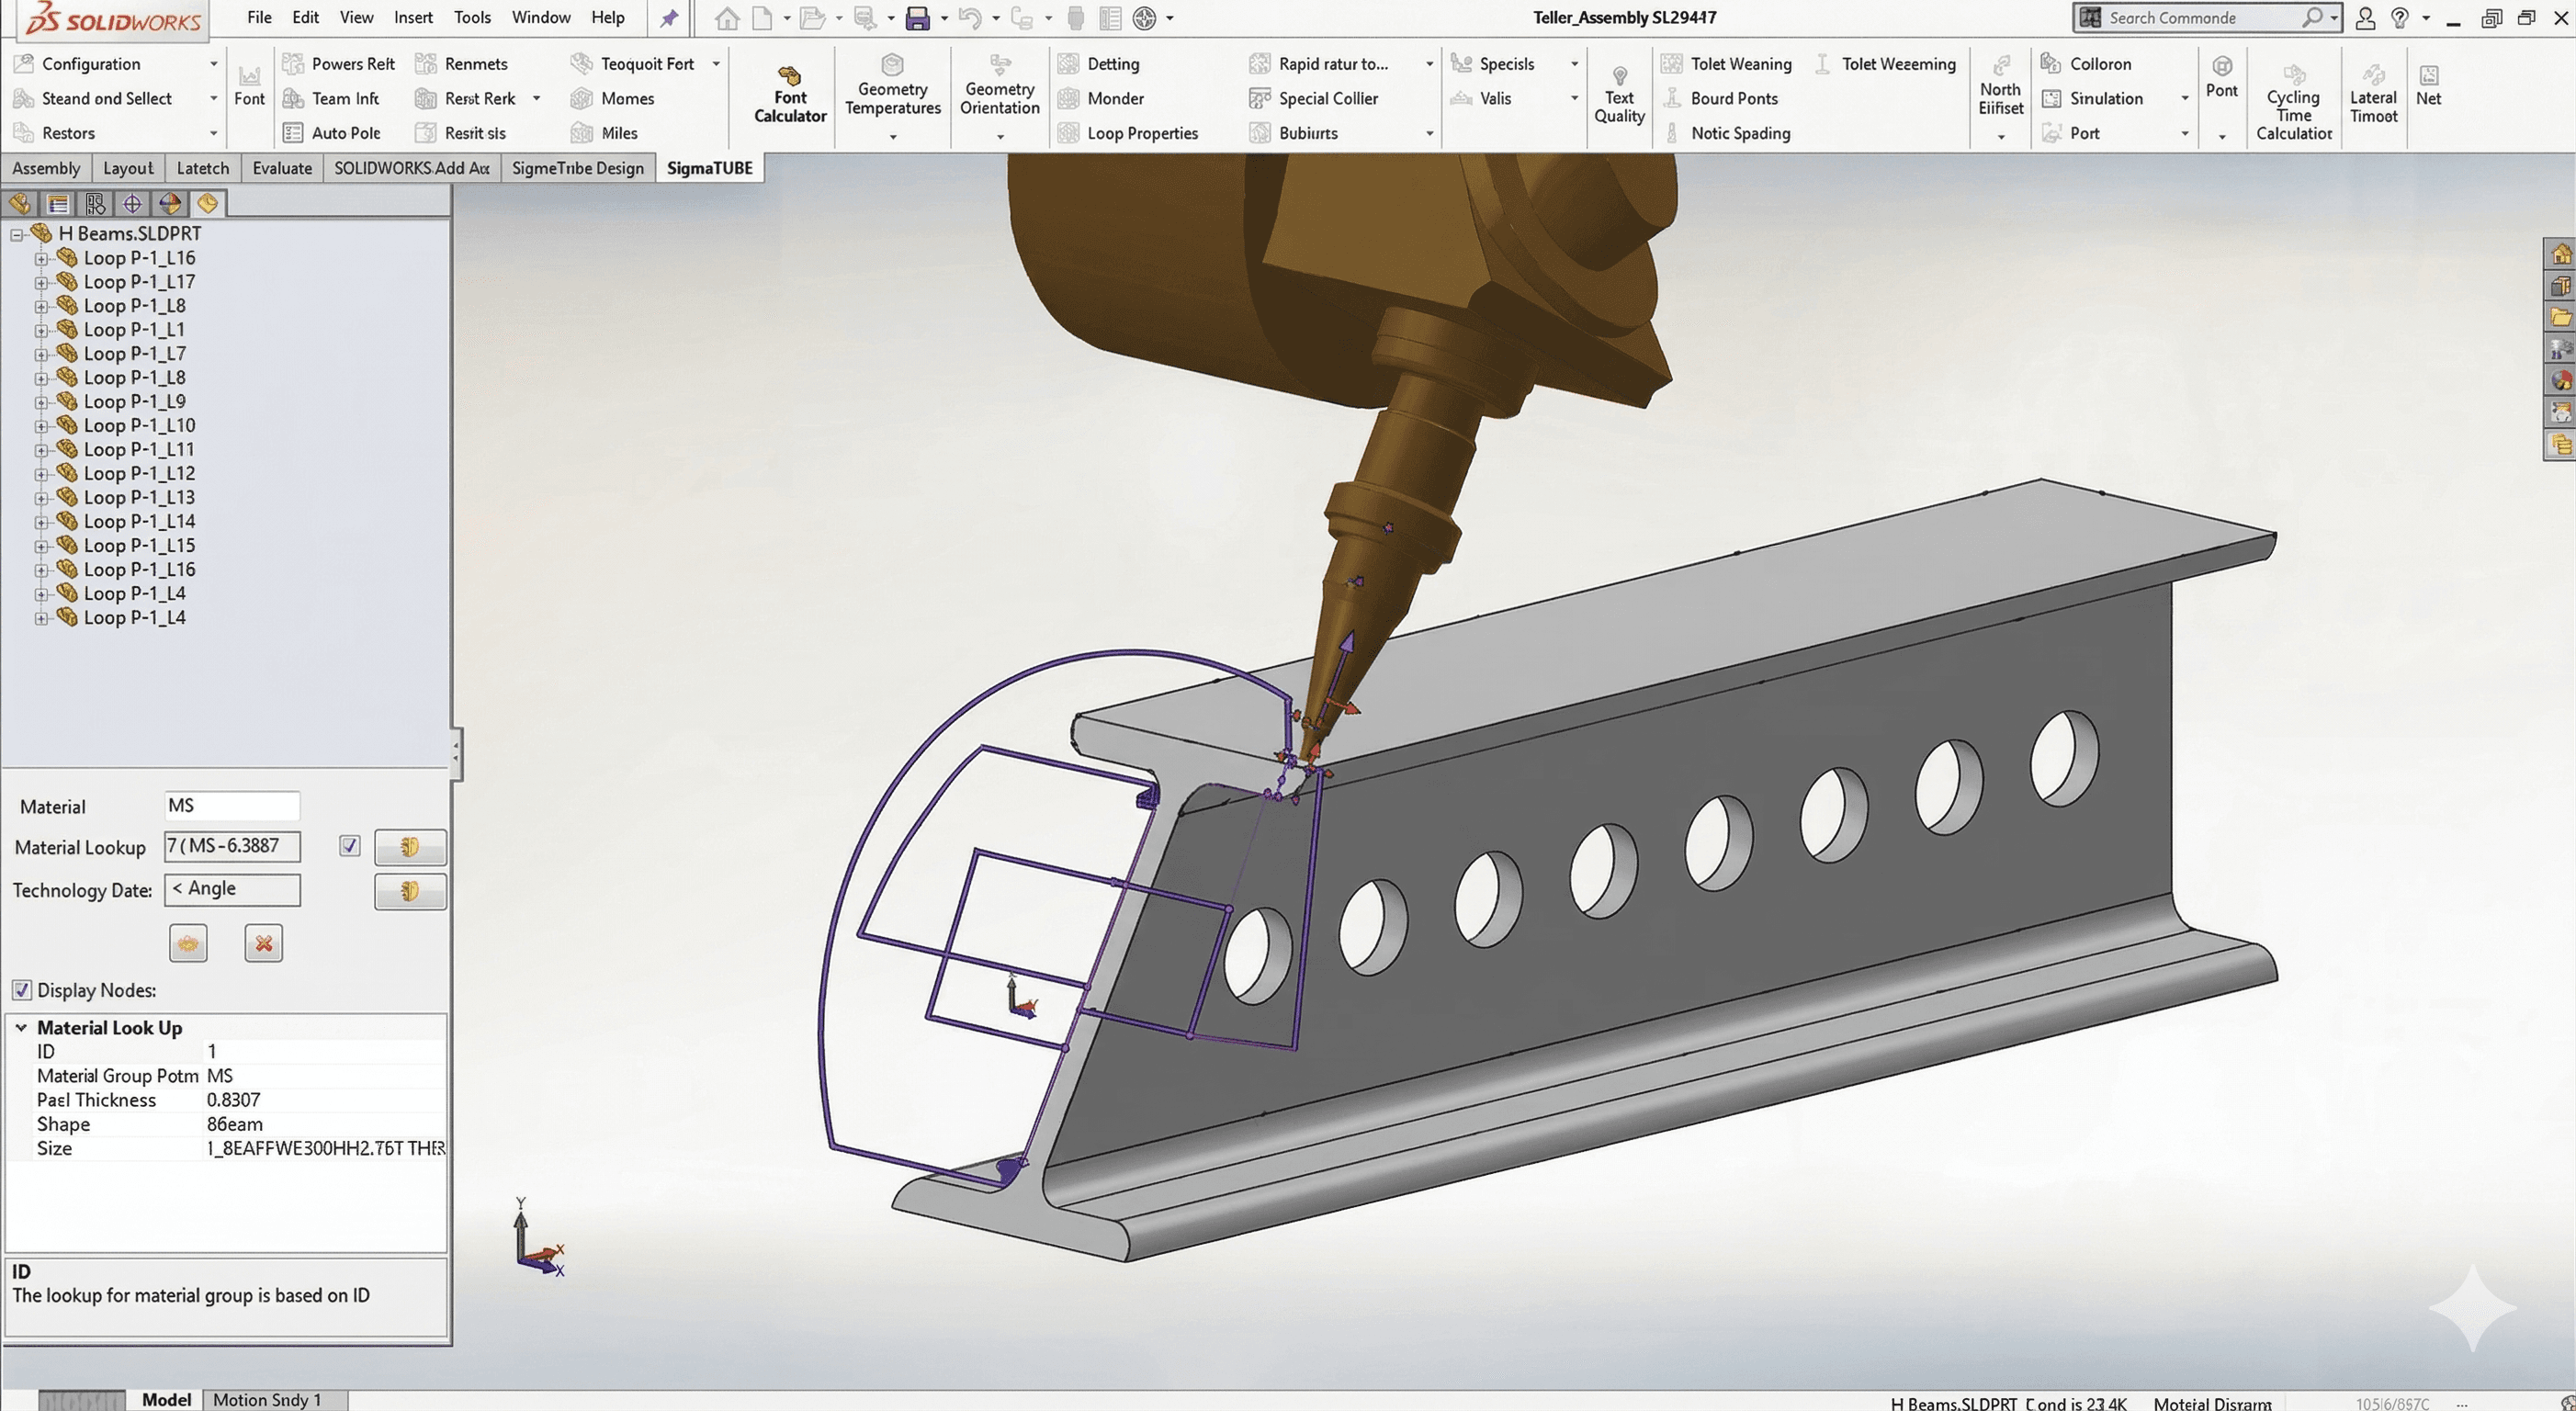Click the red X button in the material panel
Screen dimensions: 2576x1411
[264, 943]
